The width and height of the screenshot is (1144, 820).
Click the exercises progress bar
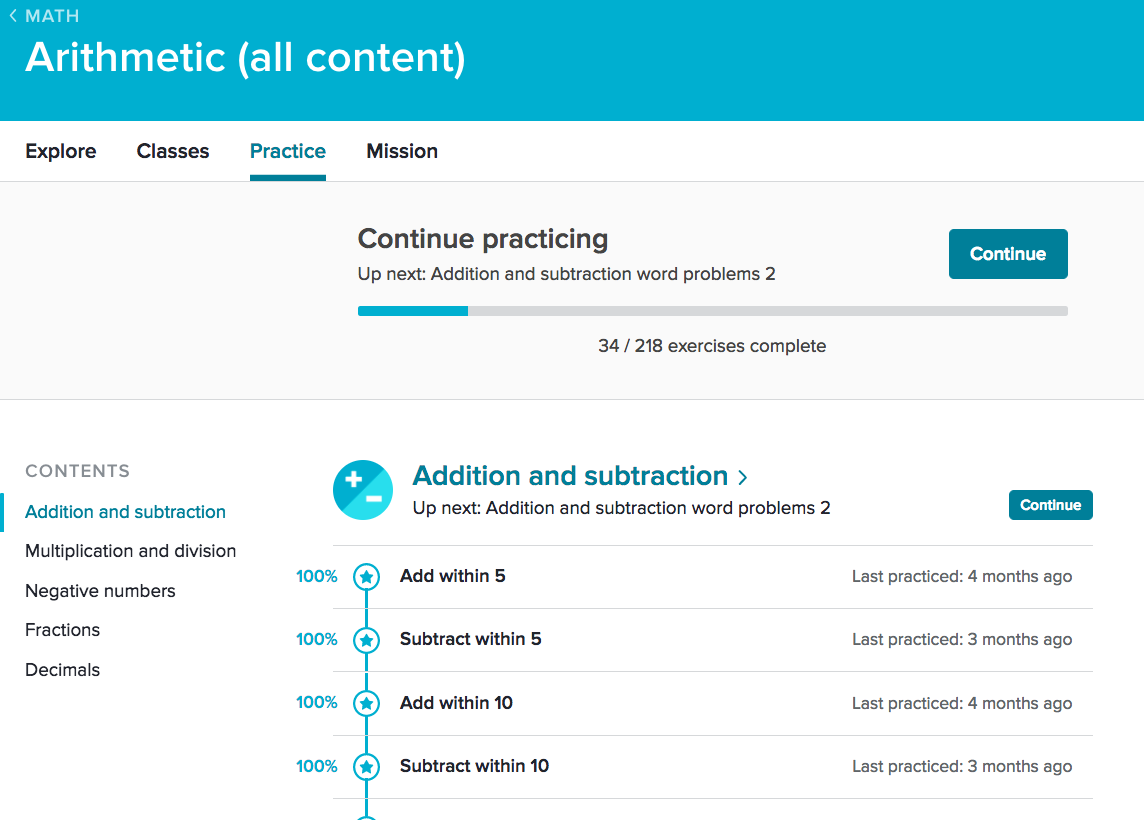[713, 311]
